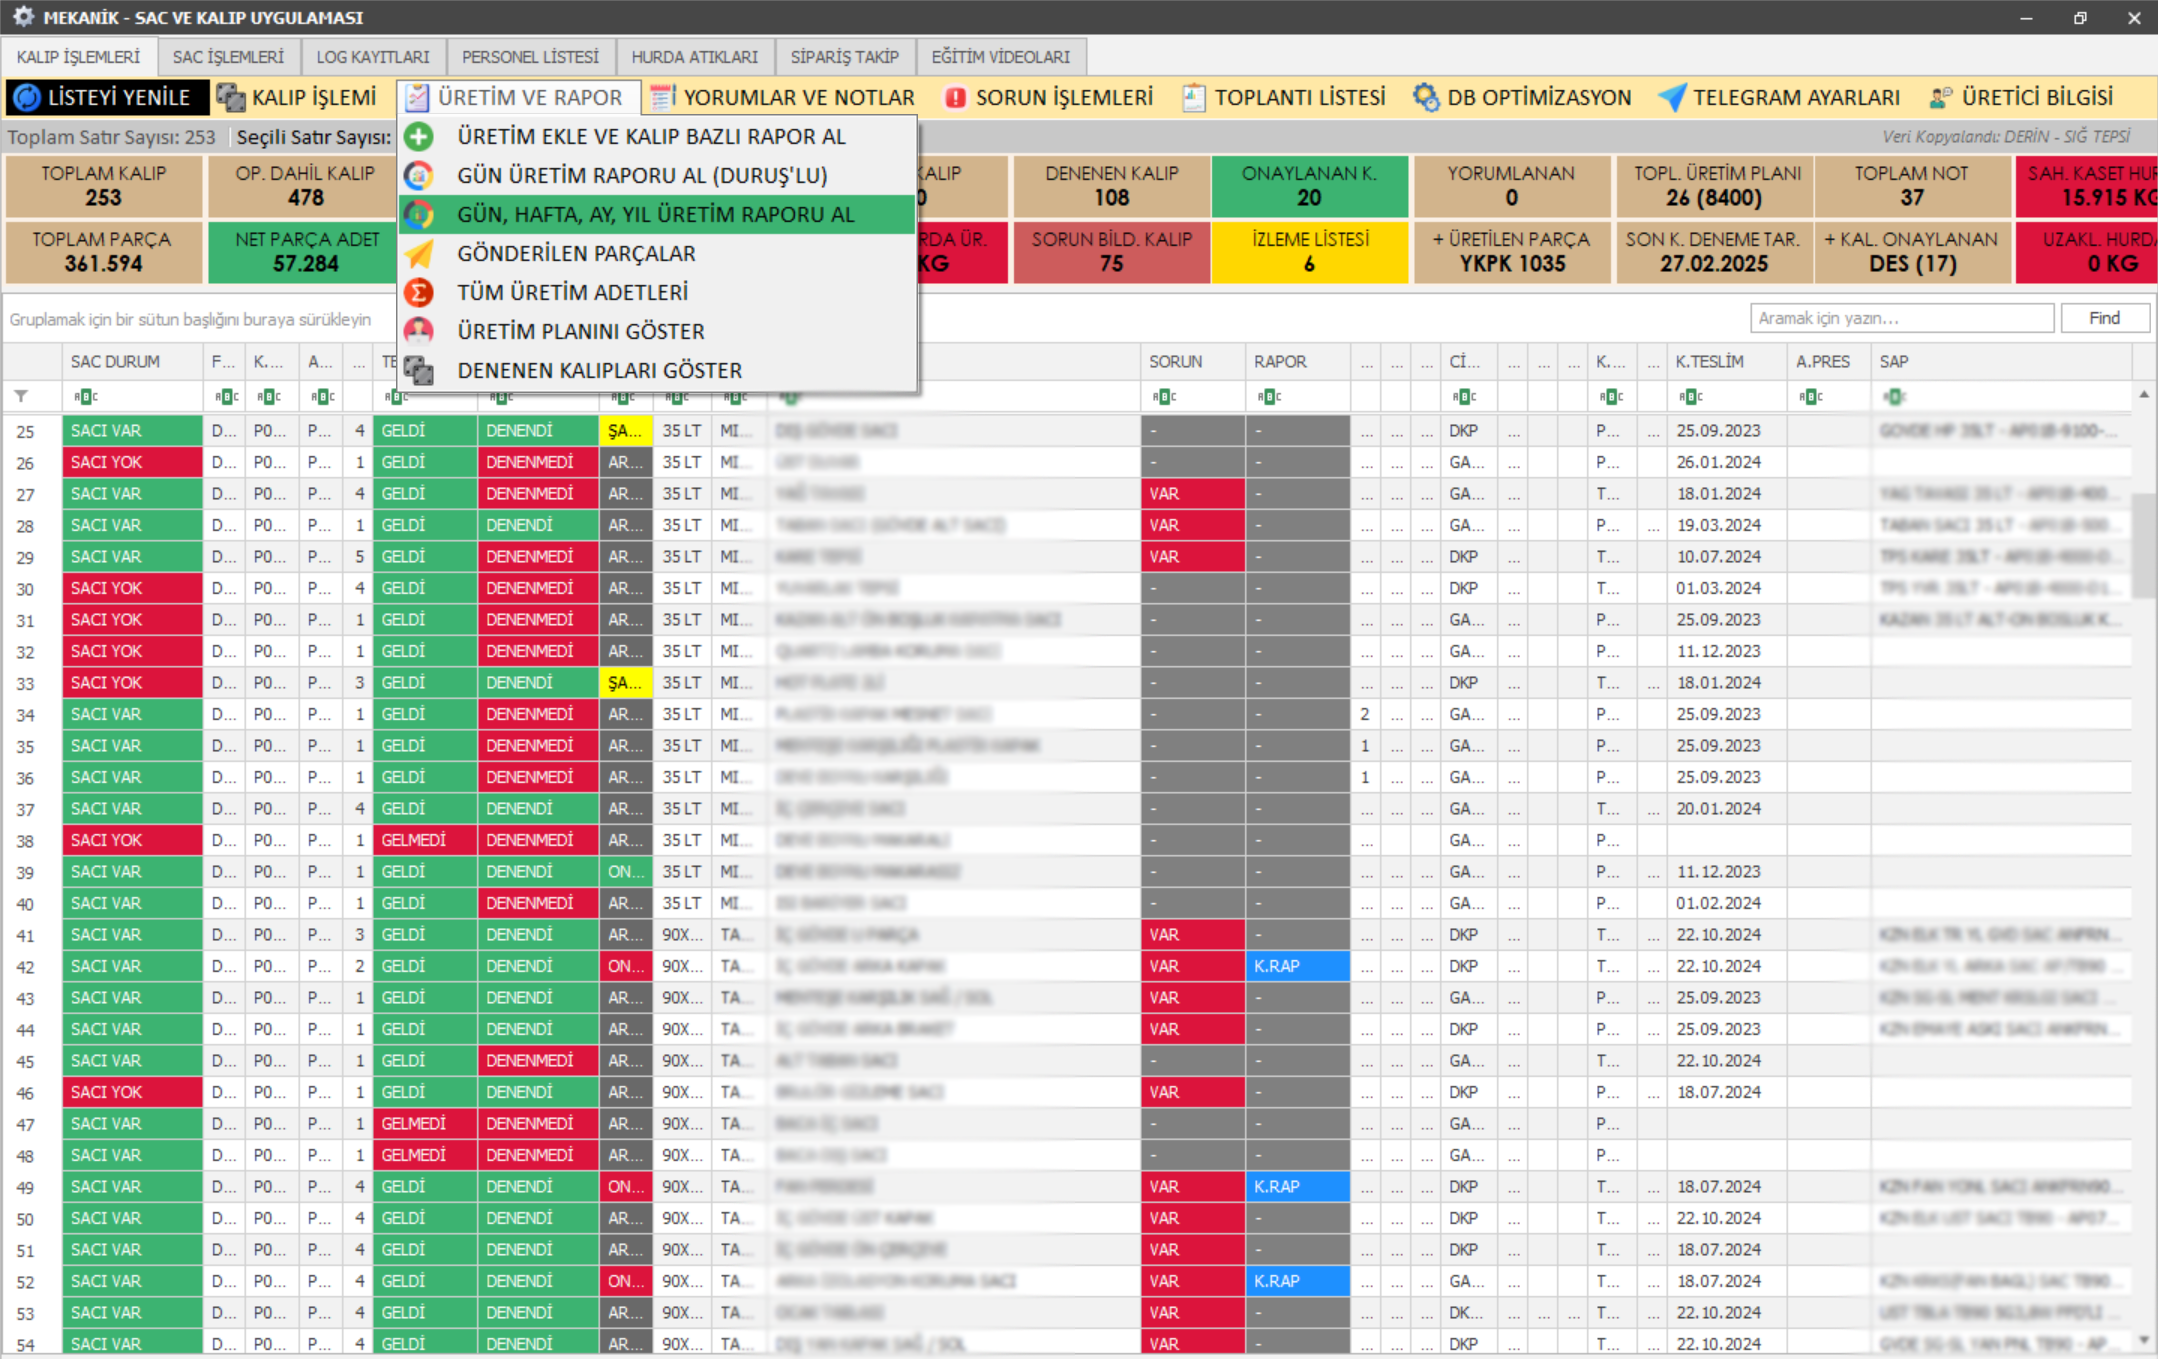This screenshot has height=1359, width=2158.
Task: Click the Tüm Üretim Adetleri sigma icon
Action: pos(419,292)
